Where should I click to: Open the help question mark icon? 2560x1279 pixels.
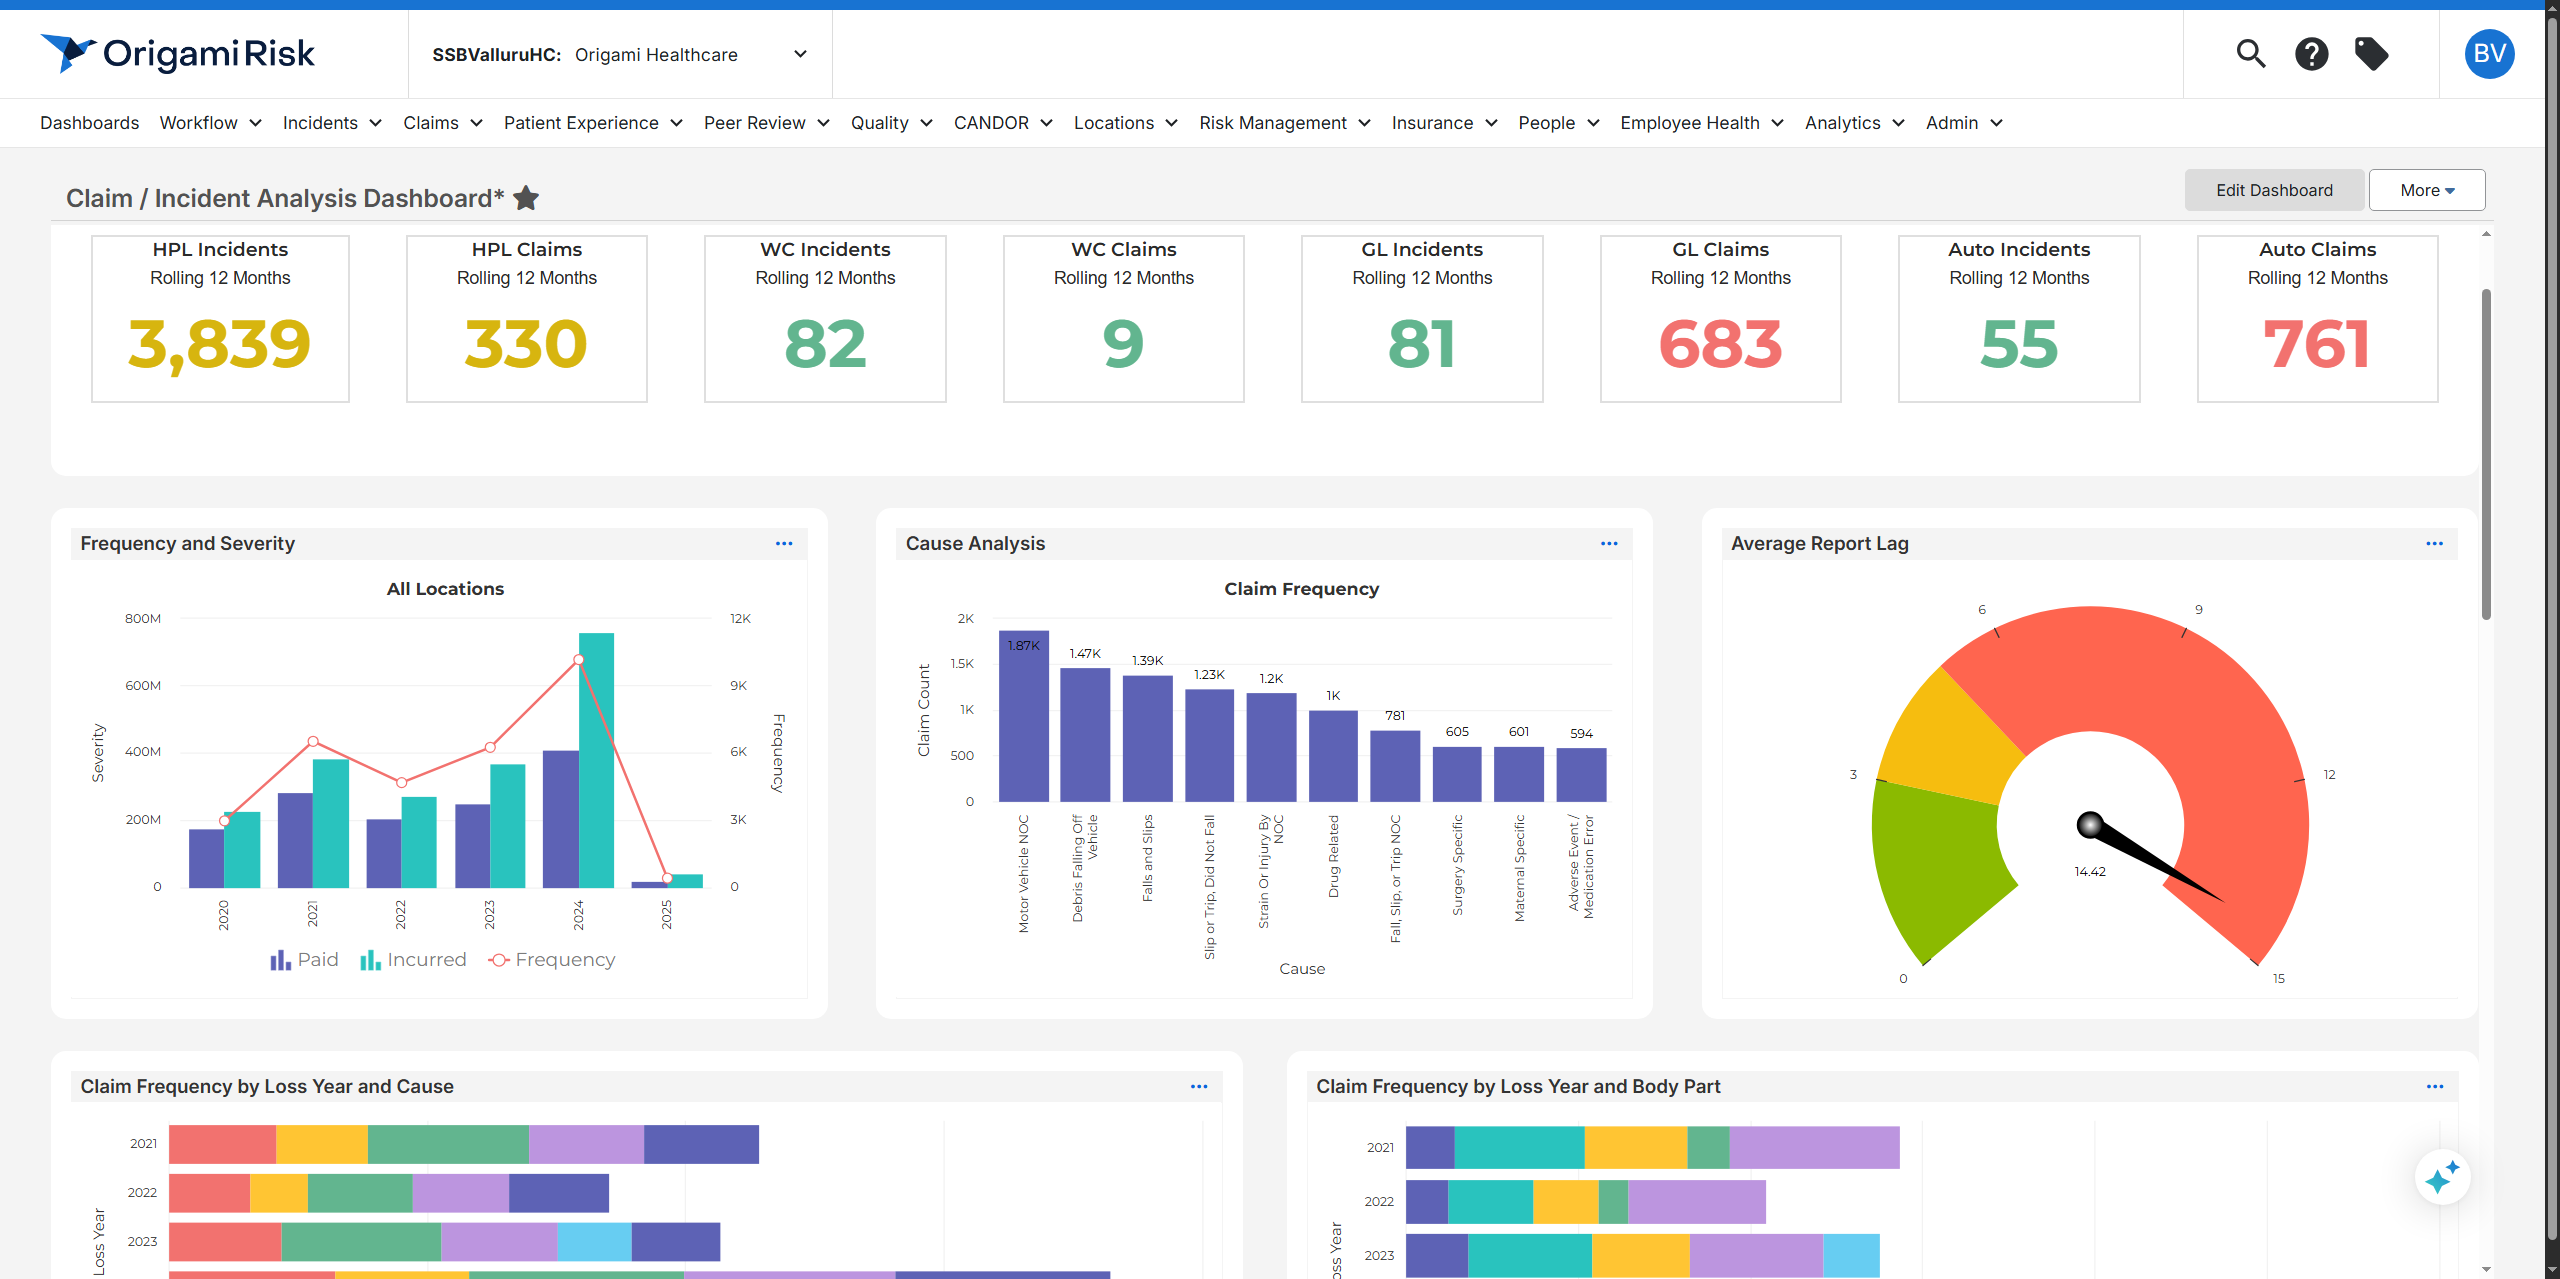coord(2311,53)
